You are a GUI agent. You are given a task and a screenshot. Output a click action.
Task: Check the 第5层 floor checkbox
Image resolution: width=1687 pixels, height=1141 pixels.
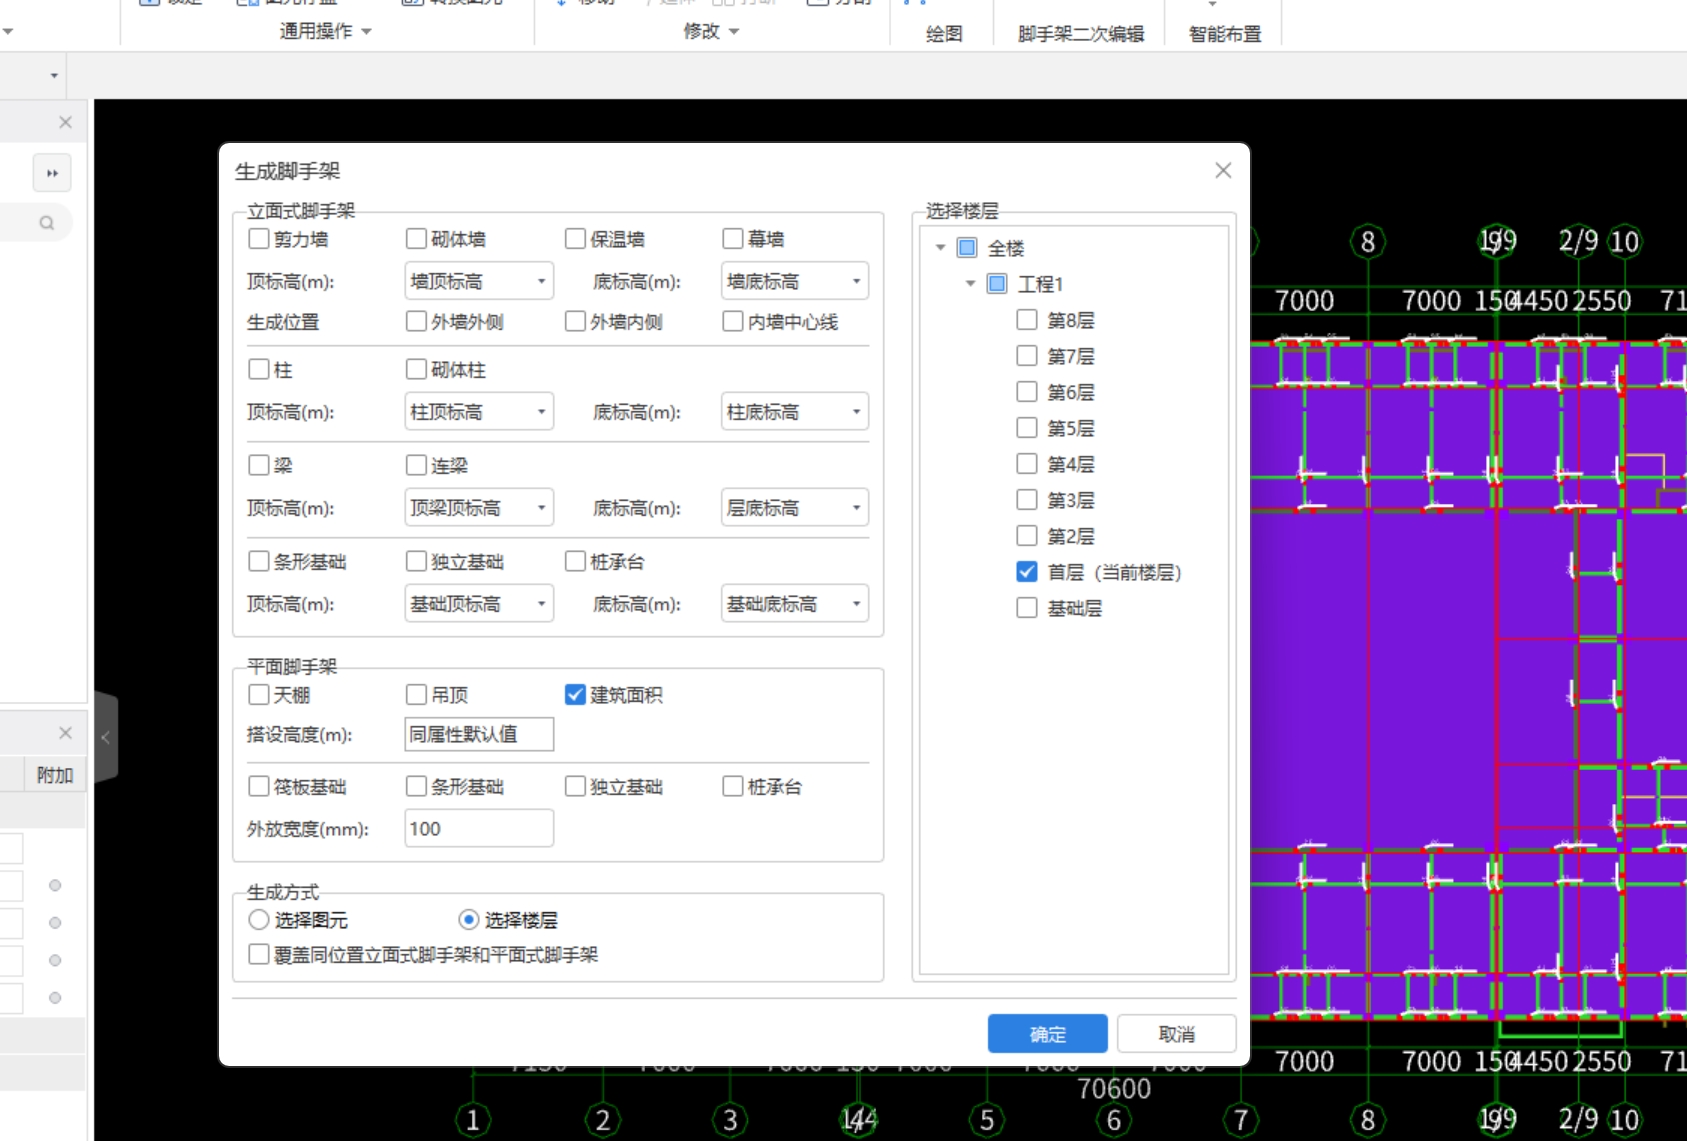tap(1027, 427)
